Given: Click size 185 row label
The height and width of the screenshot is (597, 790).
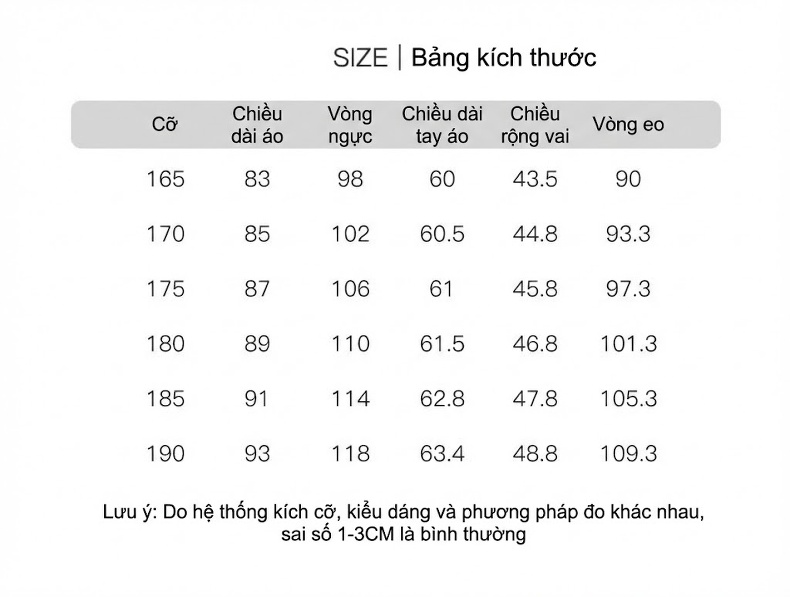Looking at the screenshot, I should (x=165, y=399).
